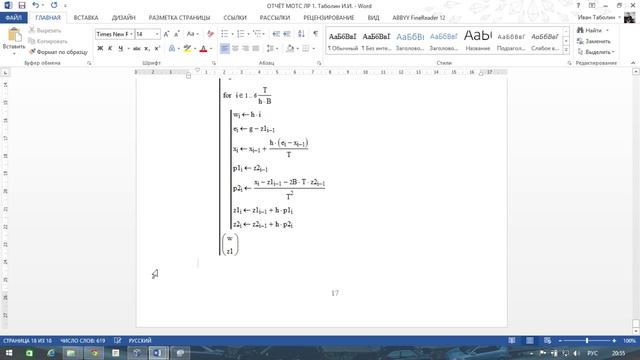Toggle subscript formatting

[147, 49]
